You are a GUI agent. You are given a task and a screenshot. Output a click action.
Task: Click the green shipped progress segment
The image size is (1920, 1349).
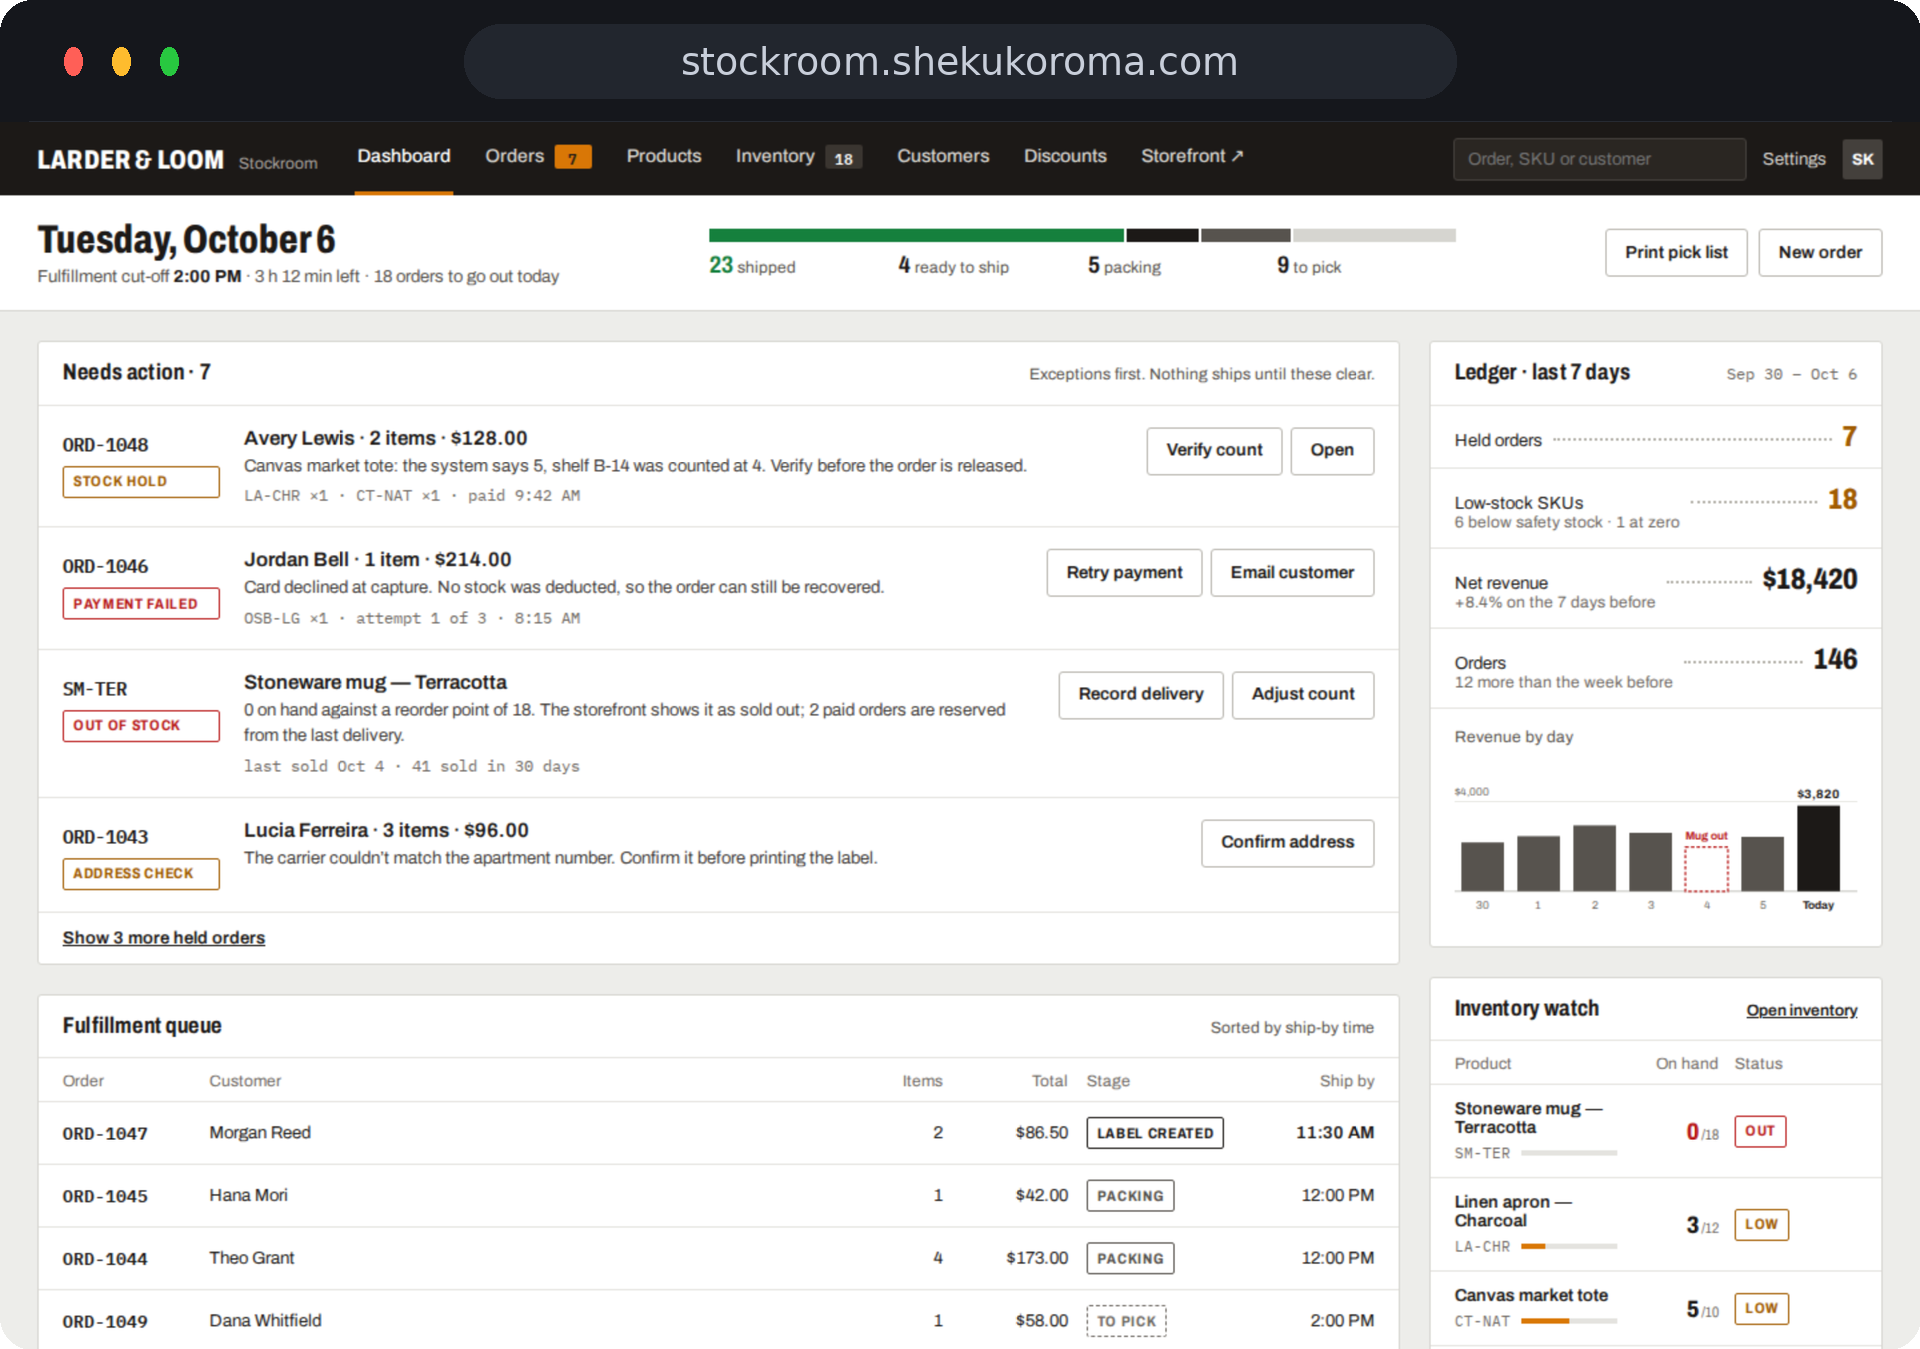(916, 235)
